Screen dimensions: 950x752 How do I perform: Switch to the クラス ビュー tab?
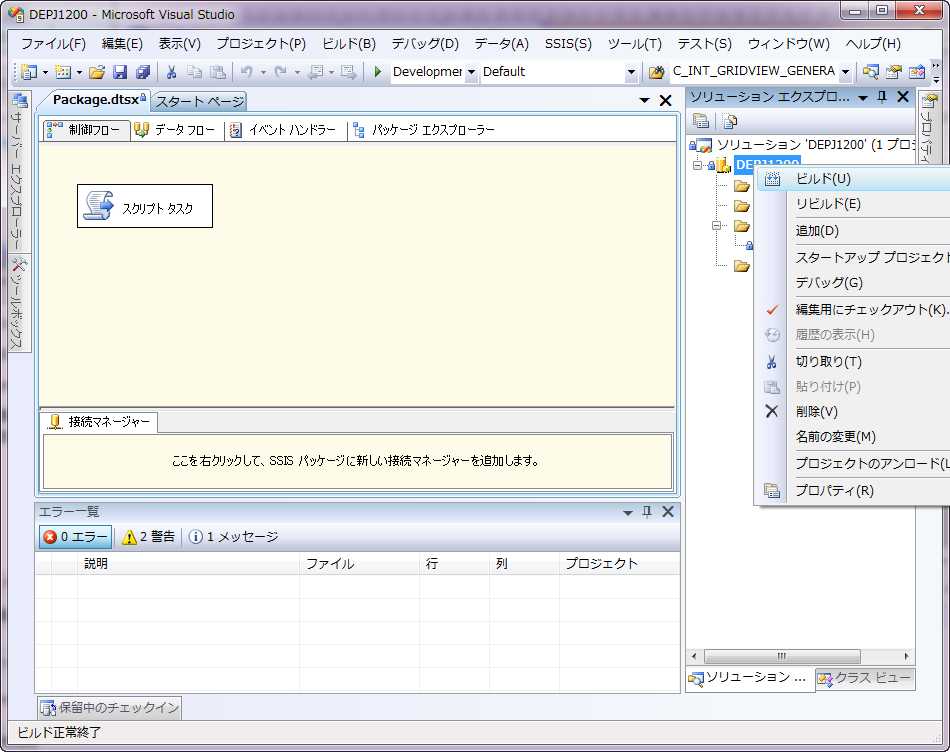coord(865,679)
